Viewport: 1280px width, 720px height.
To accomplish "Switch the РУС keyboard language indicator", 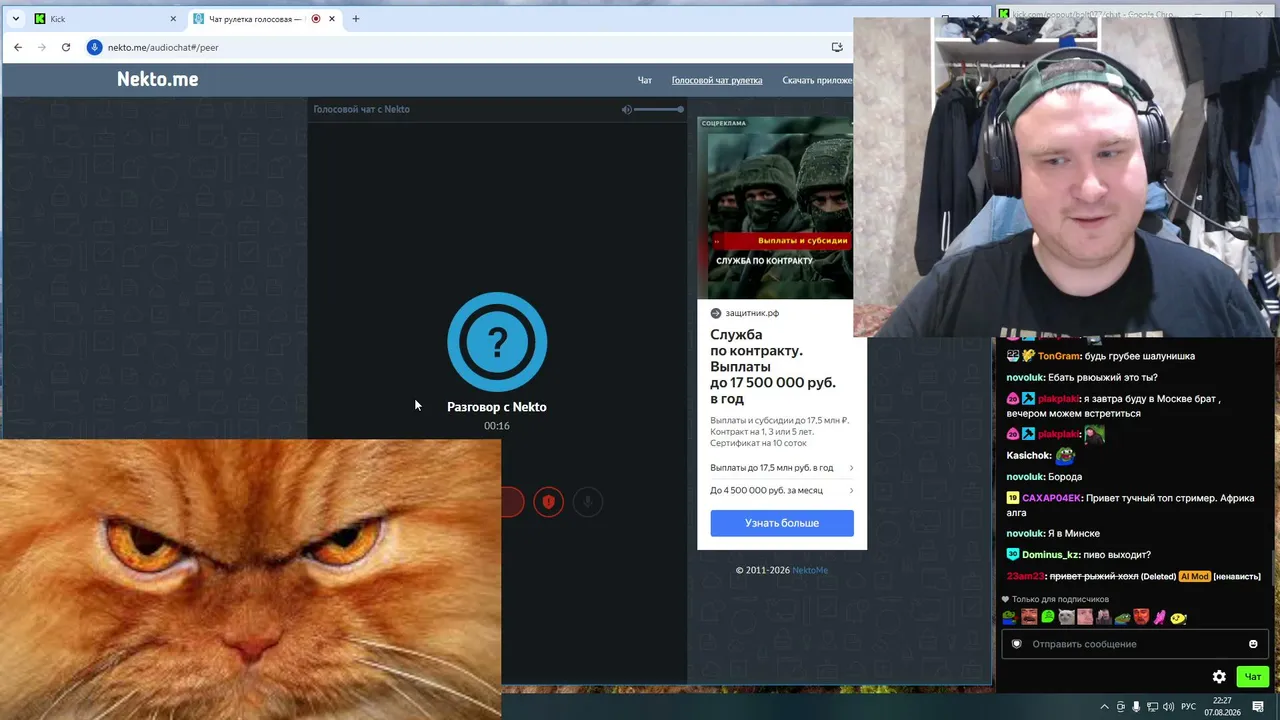I will click(1189, 707).
